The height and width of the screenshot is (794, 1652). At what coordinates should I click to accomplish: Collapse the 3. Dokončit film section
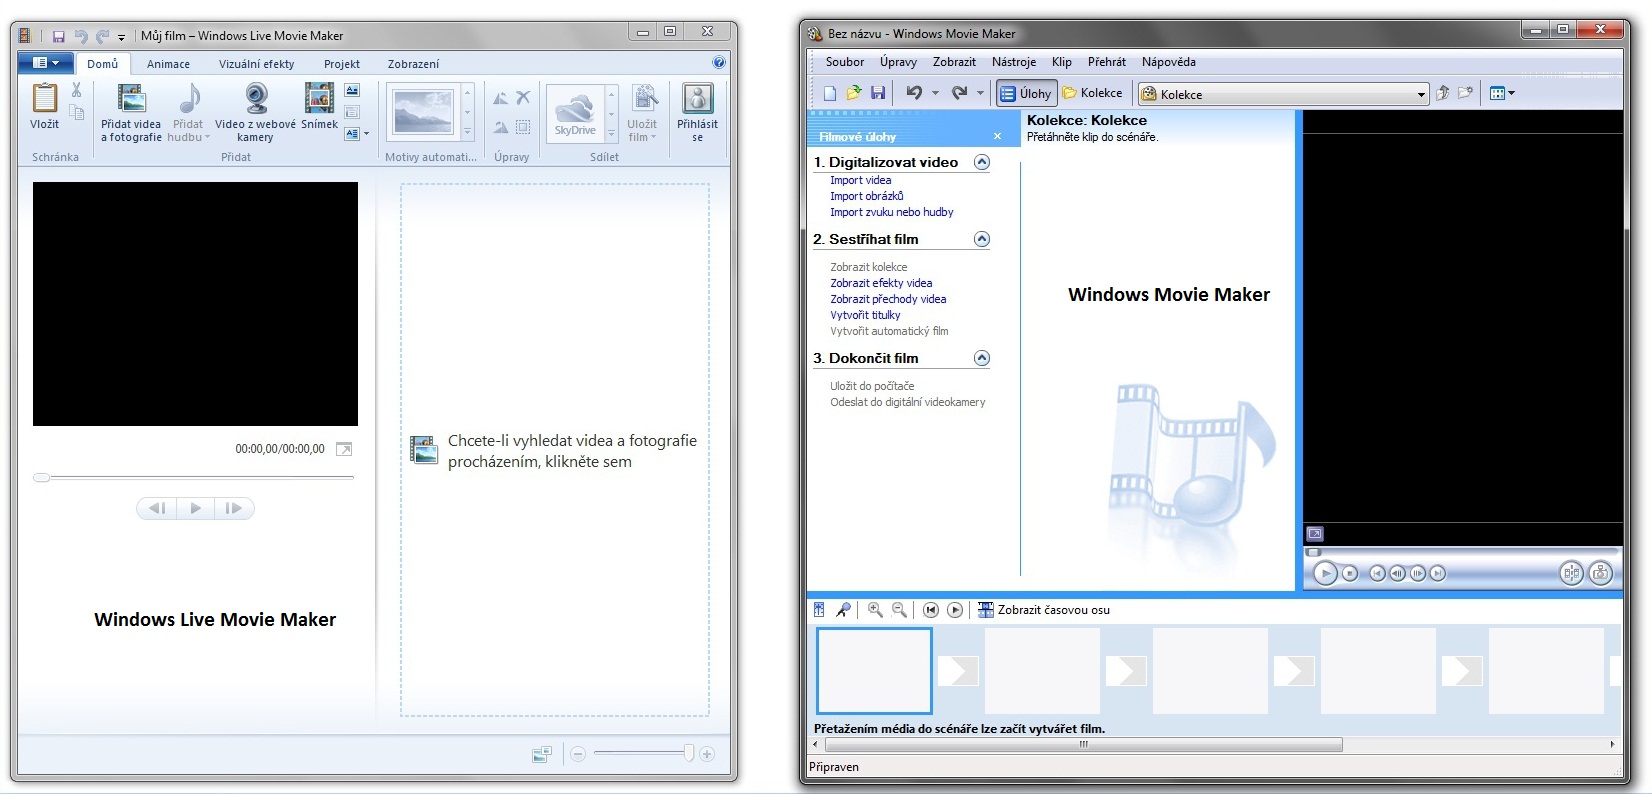[982, 358]
